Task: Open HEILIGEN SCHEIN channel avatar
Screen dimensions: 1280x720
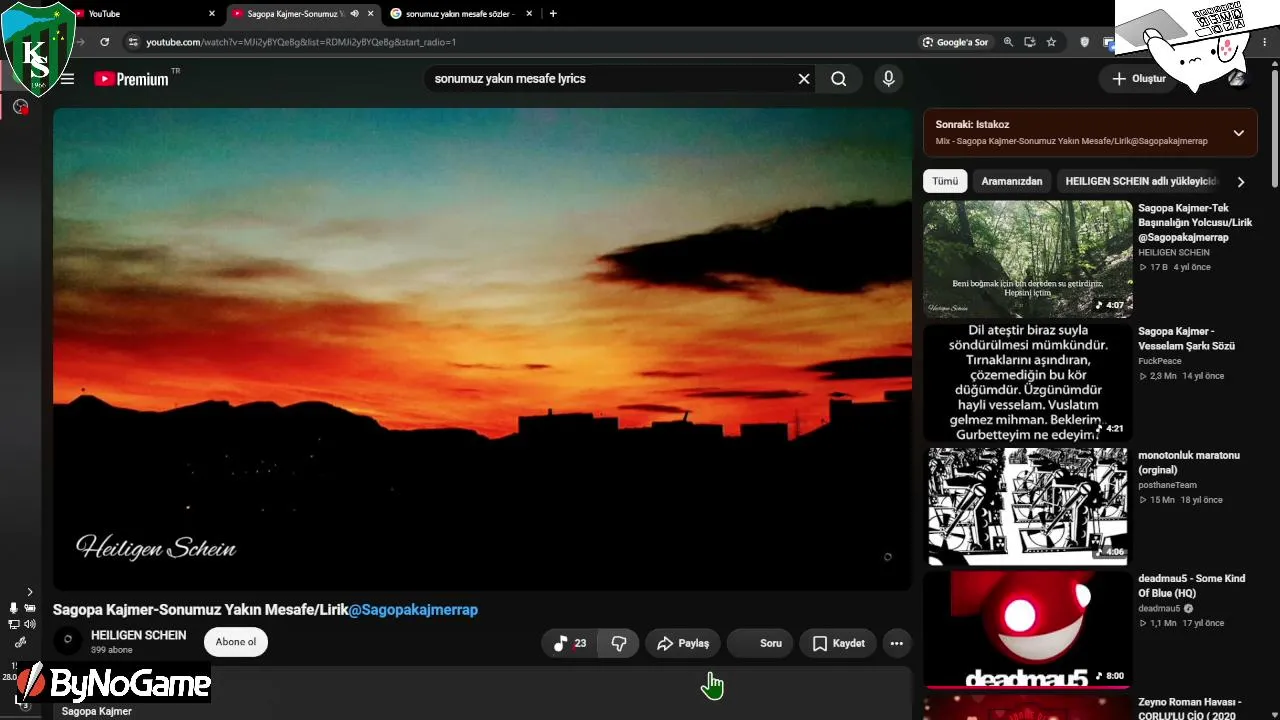Action: [67, 640]
